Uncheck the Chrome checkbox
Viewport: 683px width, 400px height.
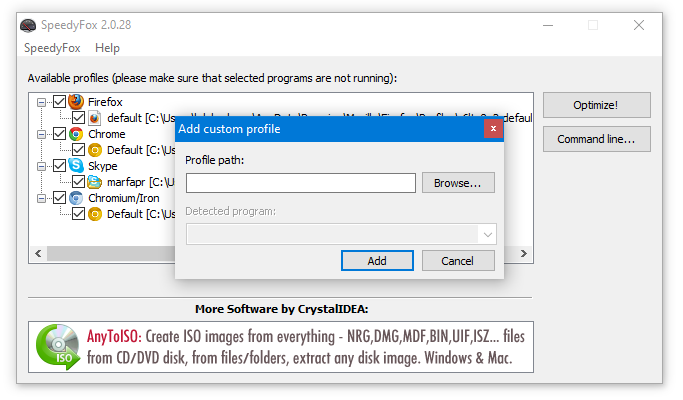point(59,134)
